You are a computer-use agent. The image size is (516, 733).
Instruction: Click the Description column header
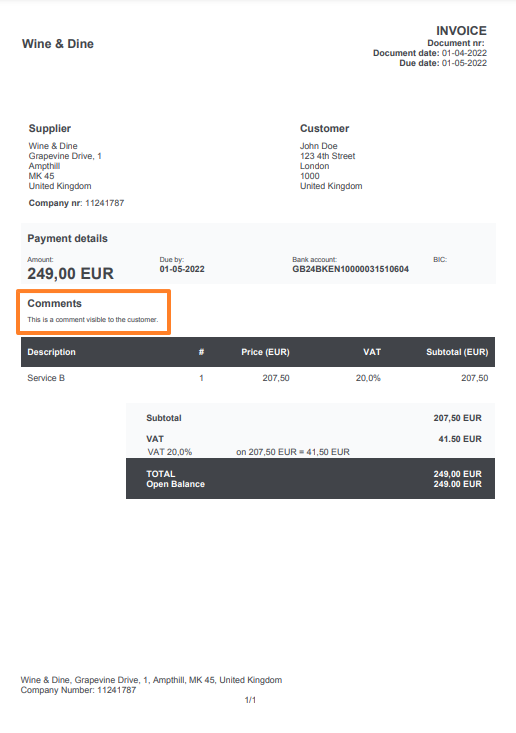pyautogui.click(x=51, y=352)
